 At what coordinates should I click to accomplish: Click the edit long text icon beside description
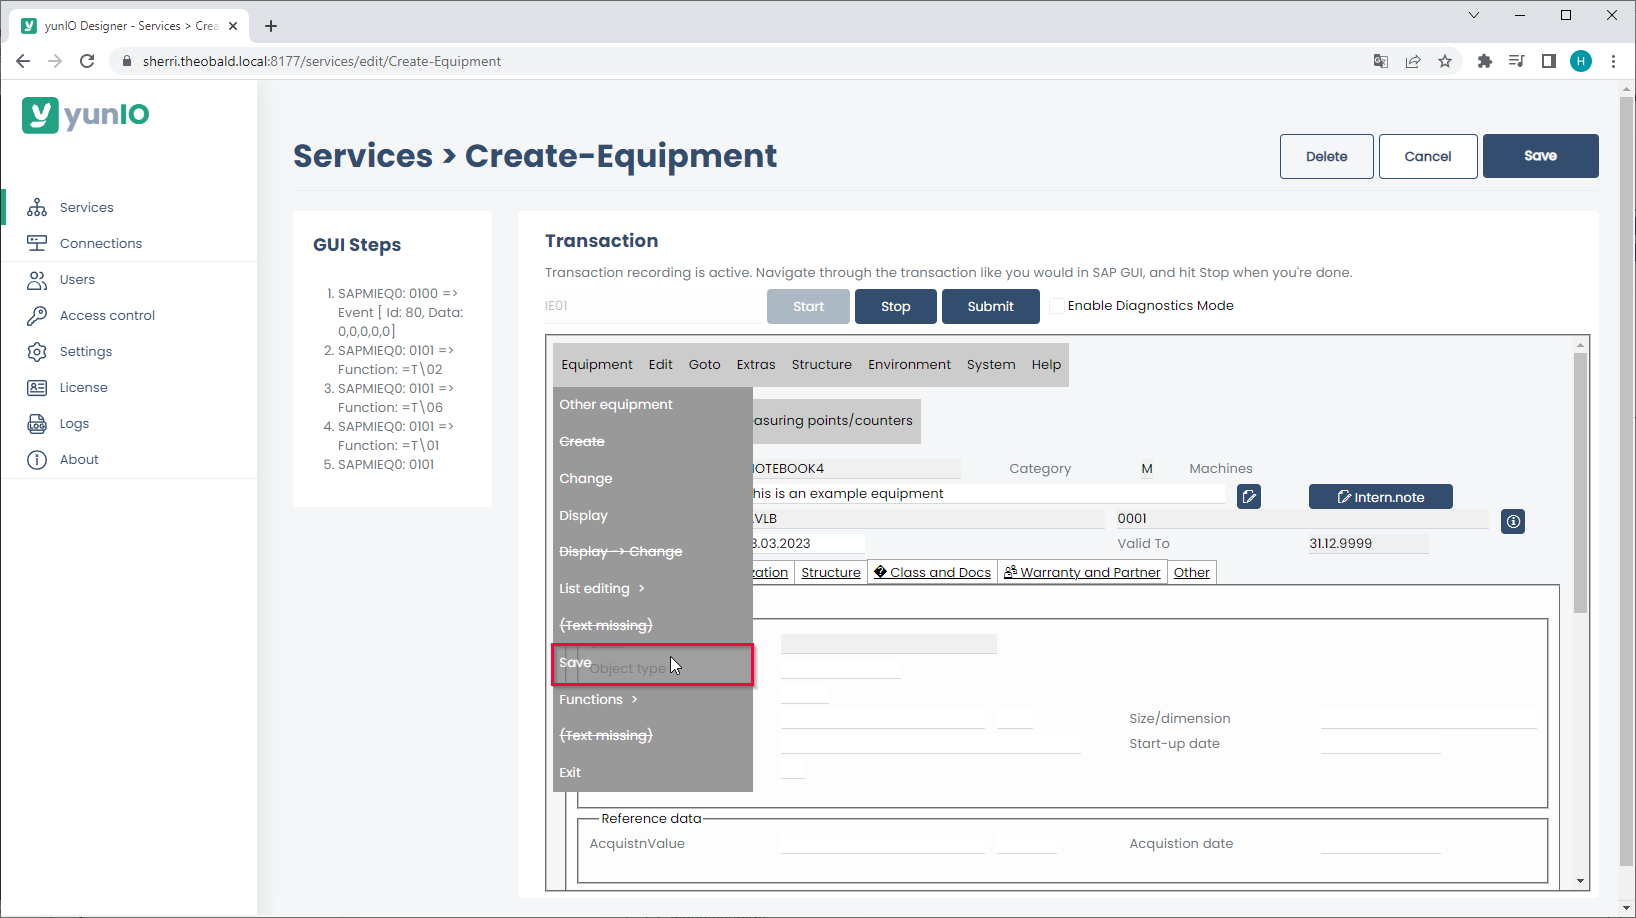click(1249, 496)
